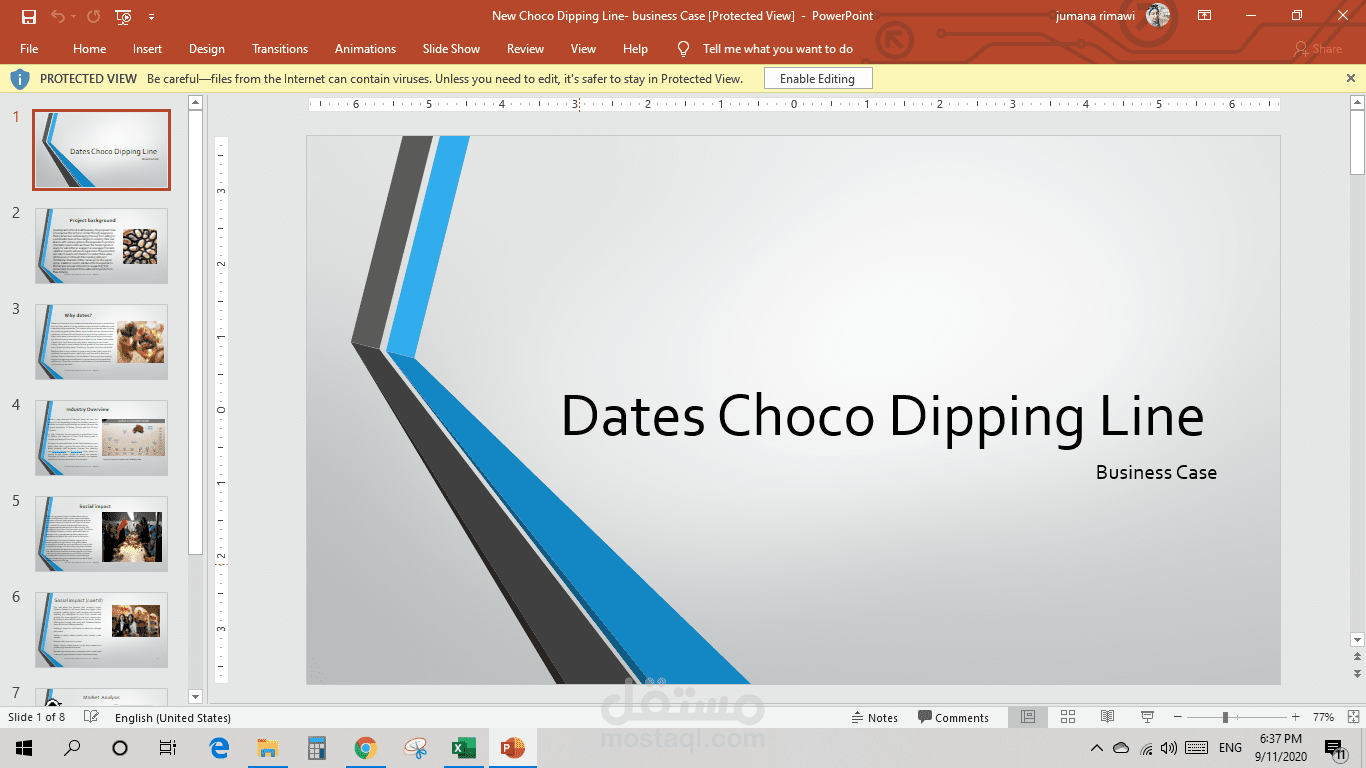Click the thumbnail pane scroll down arrow
Image resolution: width=1366 pixels, height=768 pixels.
(196, 696)
